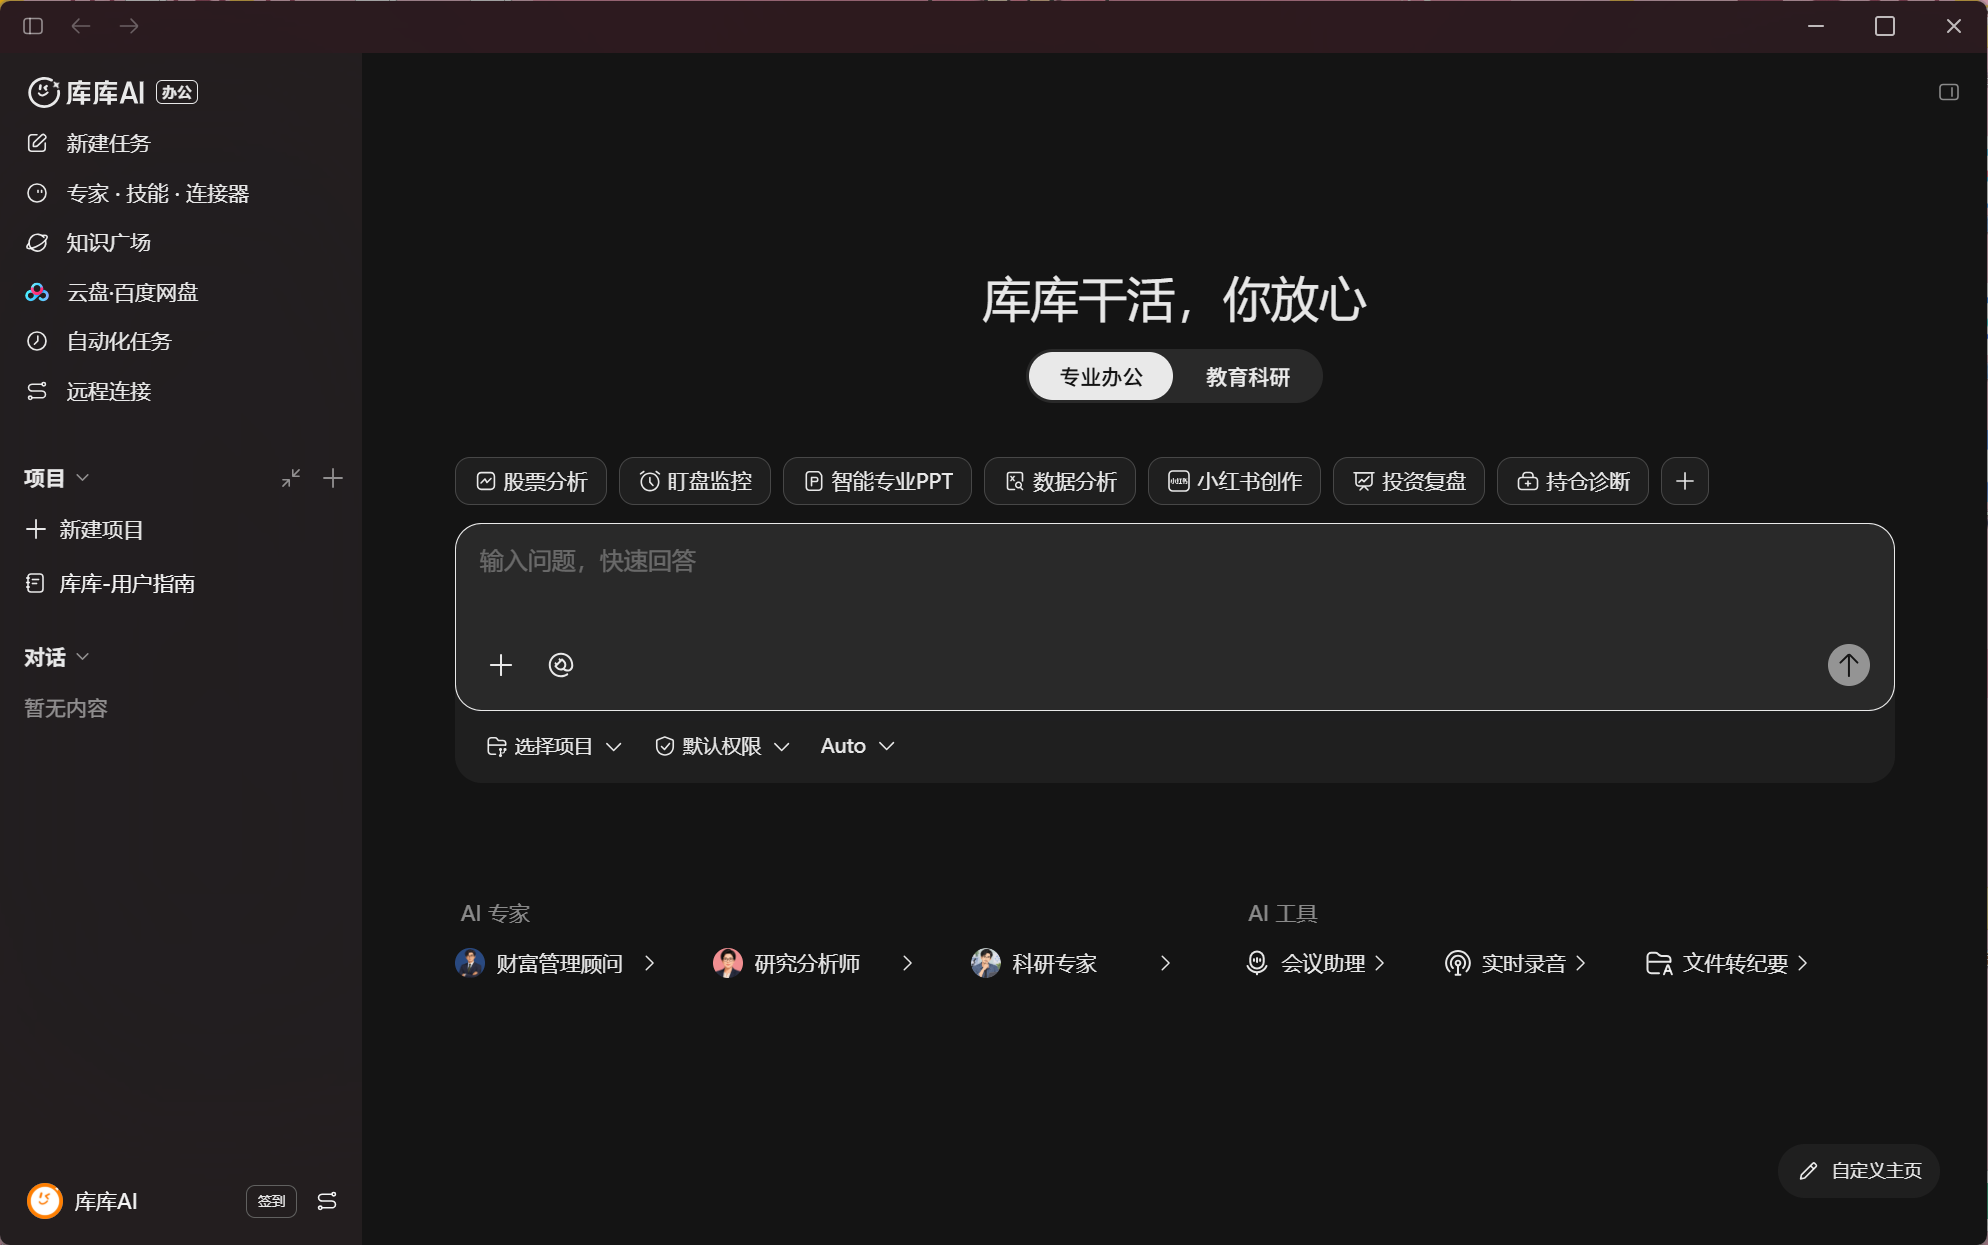1988x1245 pixels.
Task: Click the plus button after 持仓诊断
Action: pyautogui.click(x=1685, y=481)
